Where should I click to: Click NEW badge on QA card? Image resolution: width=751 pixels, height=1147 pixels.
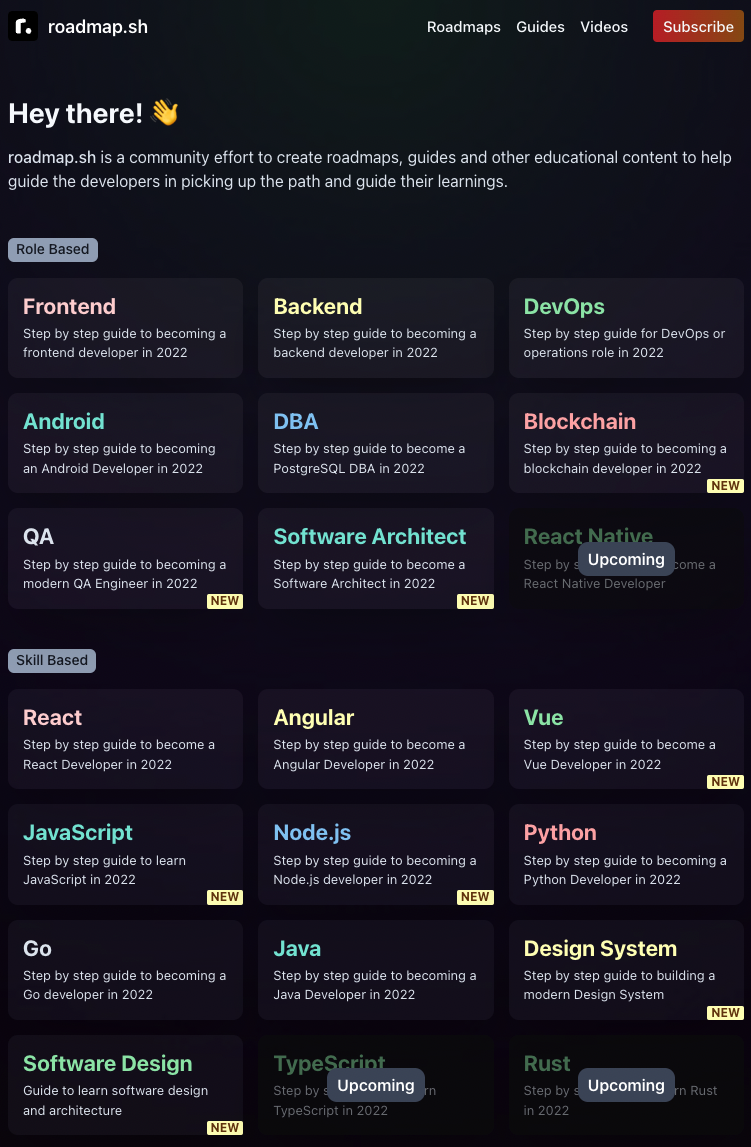(225, 601)
